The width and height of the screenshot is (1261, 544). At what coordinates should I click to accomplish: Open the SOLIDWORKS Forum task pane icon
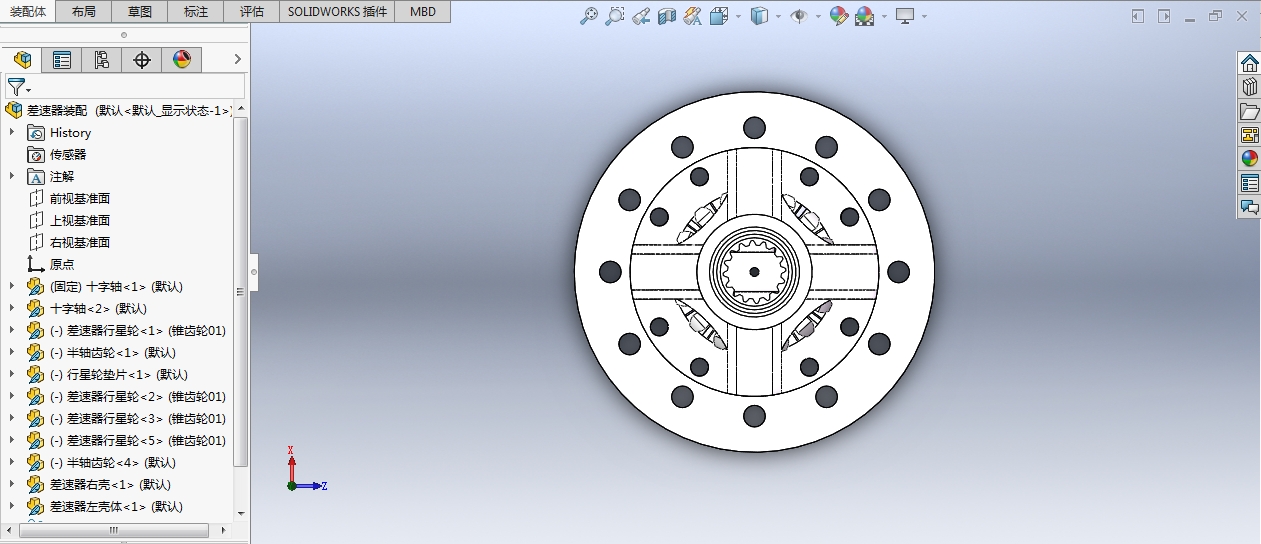(1250, 207)
